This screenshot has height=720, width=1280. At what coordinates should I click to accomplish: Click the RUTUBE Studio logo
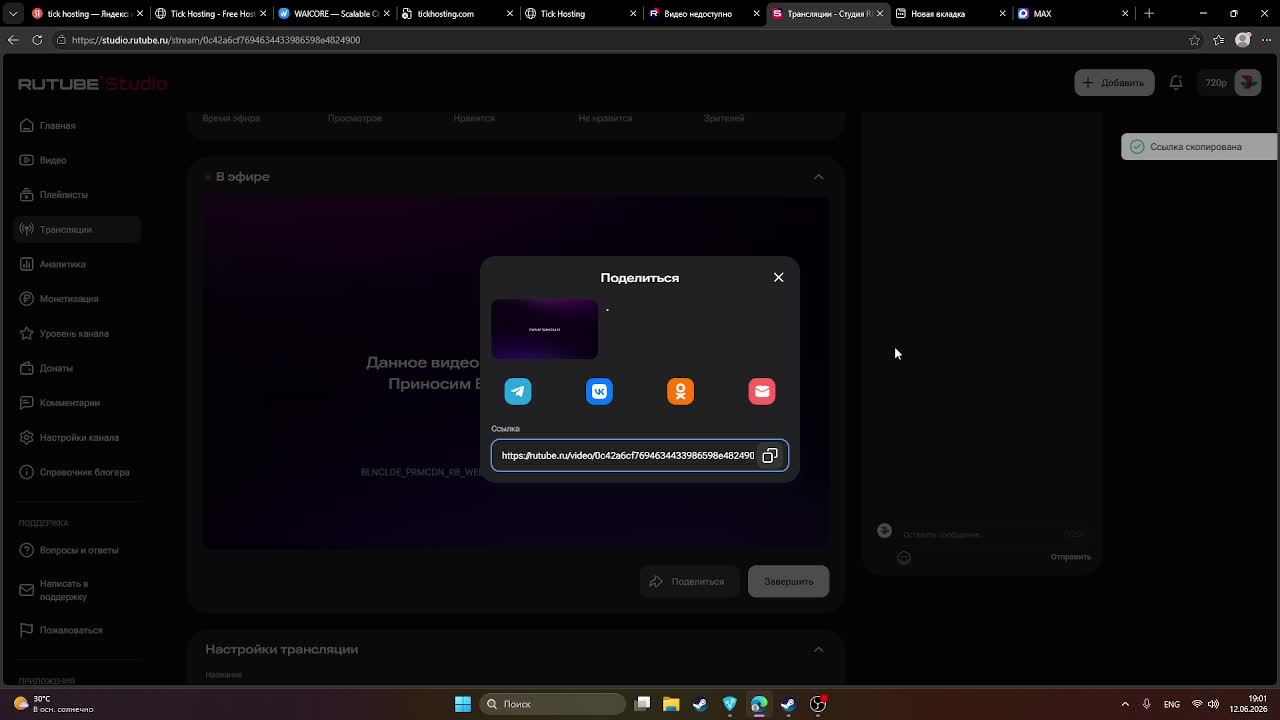(x=92, y=84)
